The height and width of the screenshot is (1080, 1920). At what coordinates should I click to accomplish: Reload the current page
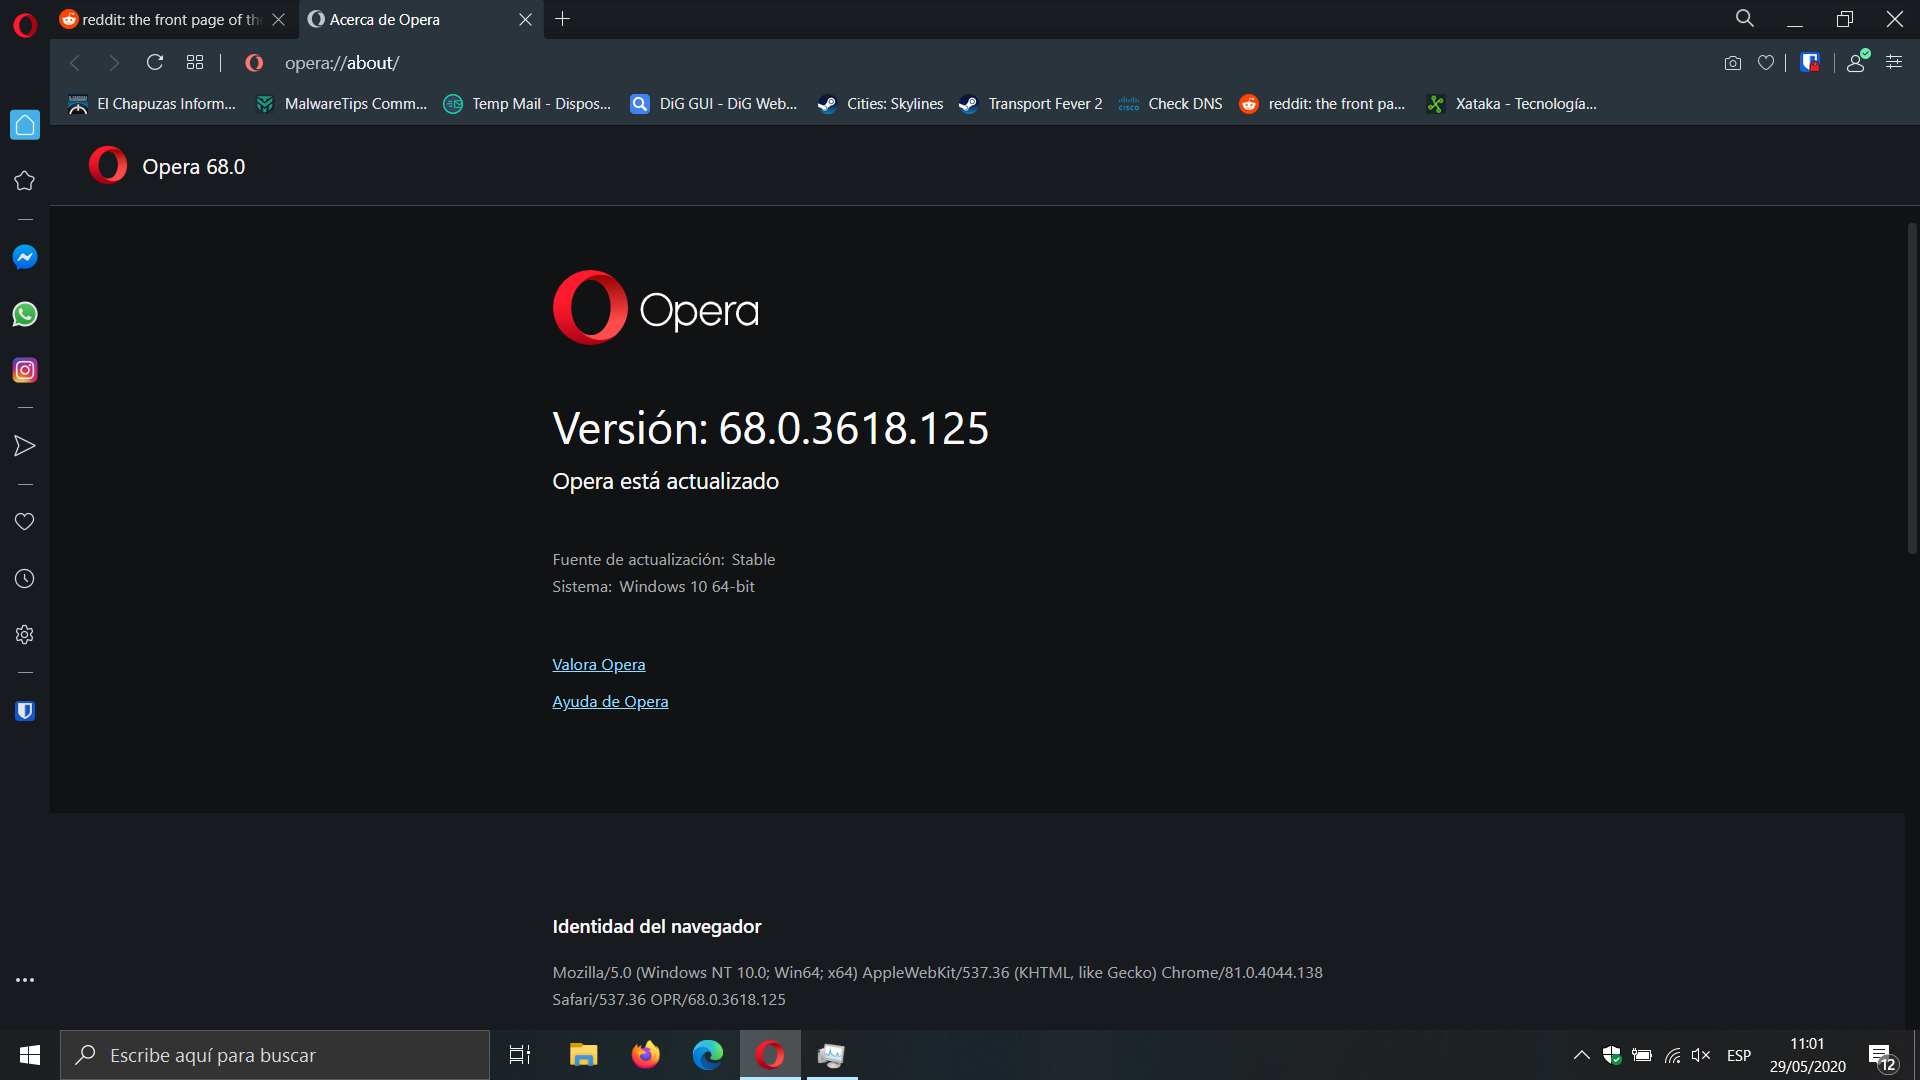pos(155,62)
